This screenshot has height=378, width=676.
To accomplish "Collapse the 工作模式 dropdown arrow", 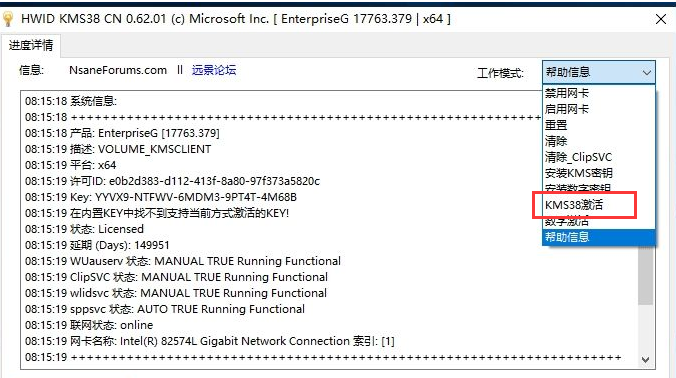I will tap(646, 72).
